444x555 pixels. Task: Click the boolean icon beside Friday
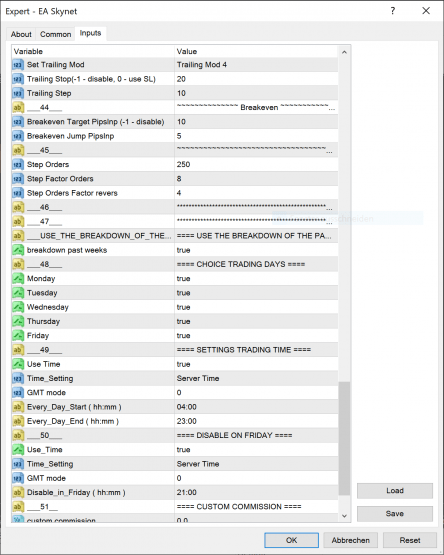point(18,336)
